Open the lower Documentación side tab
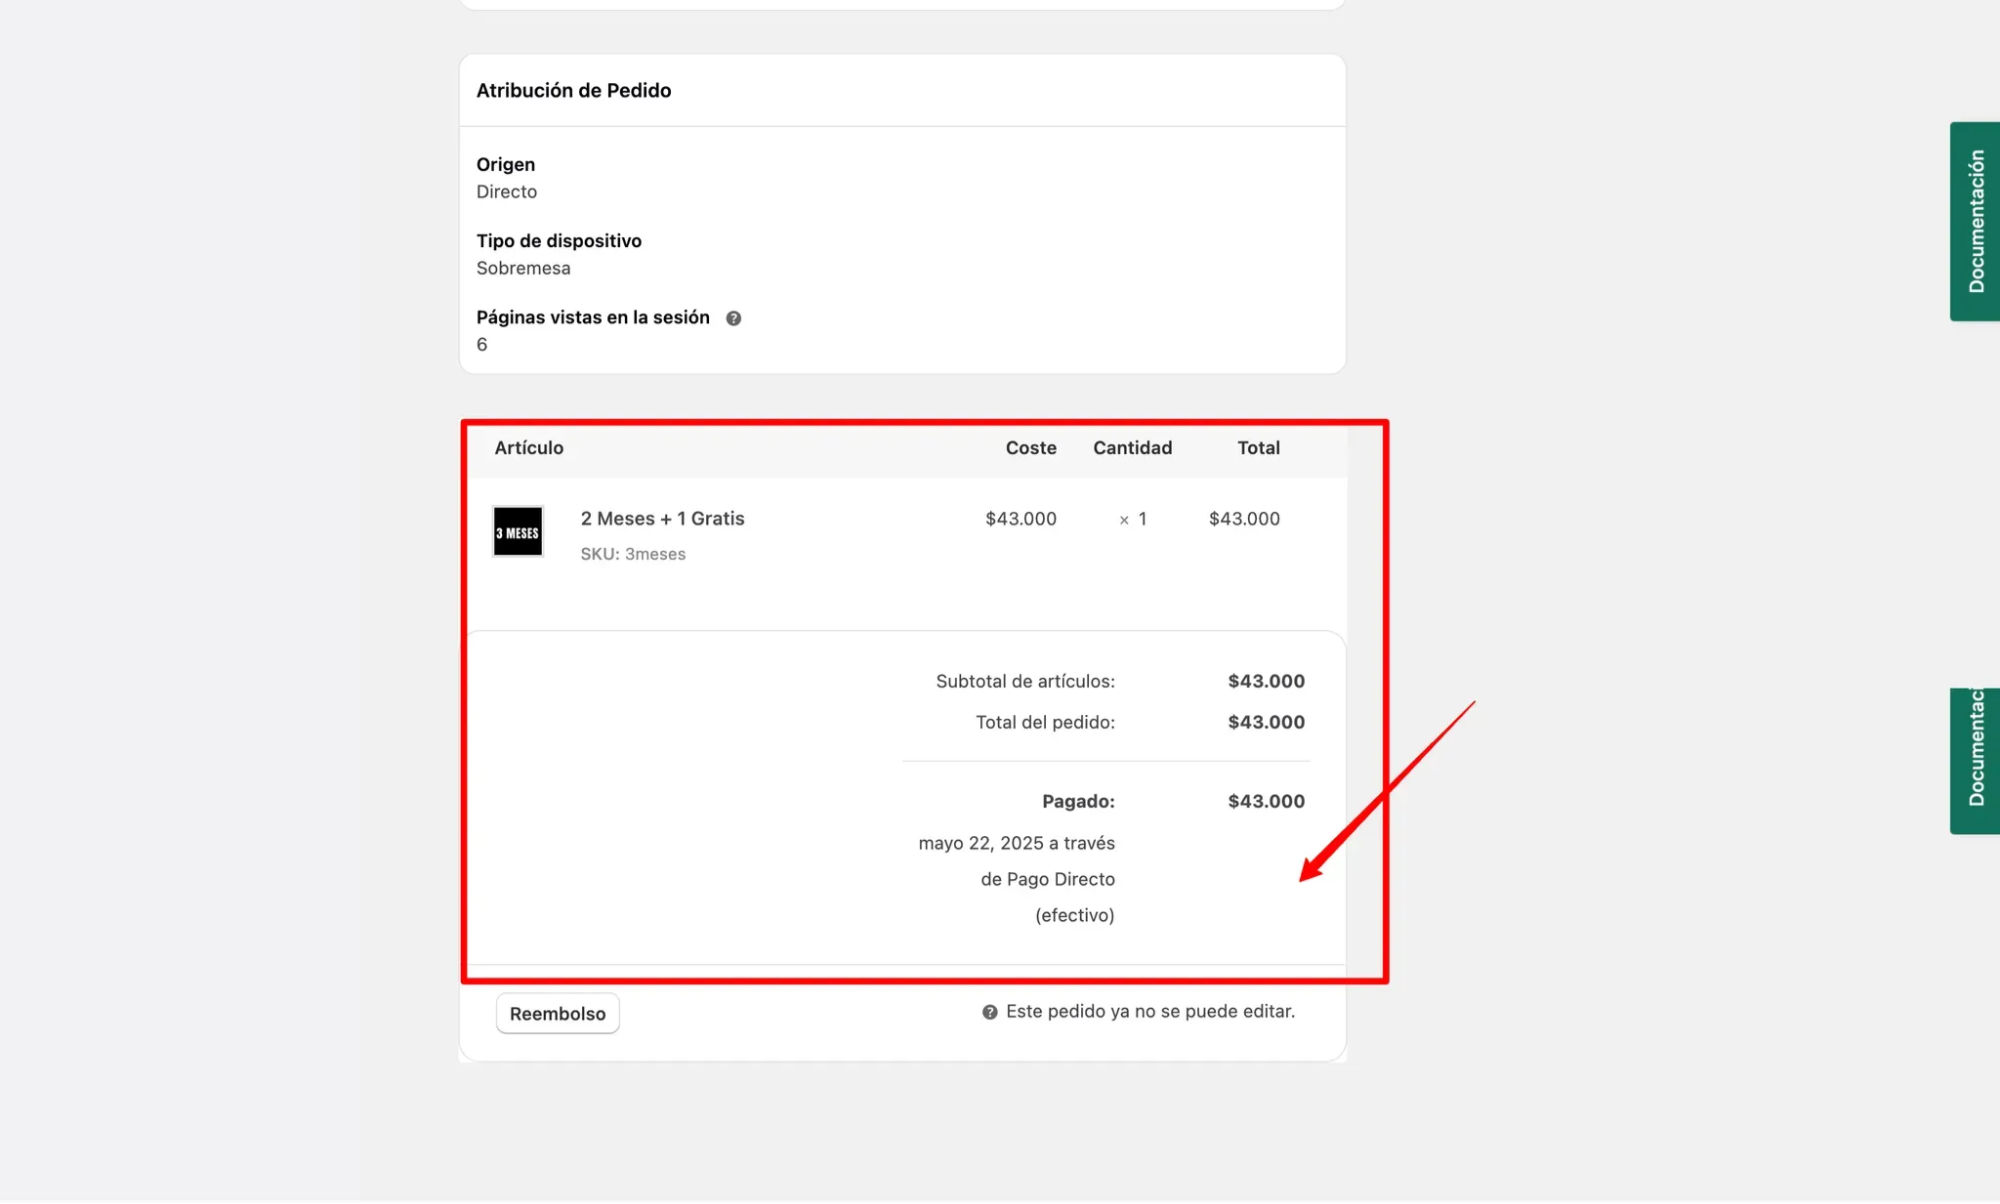This screenshot has width=2000, height=1204. tap(1975, 760)
